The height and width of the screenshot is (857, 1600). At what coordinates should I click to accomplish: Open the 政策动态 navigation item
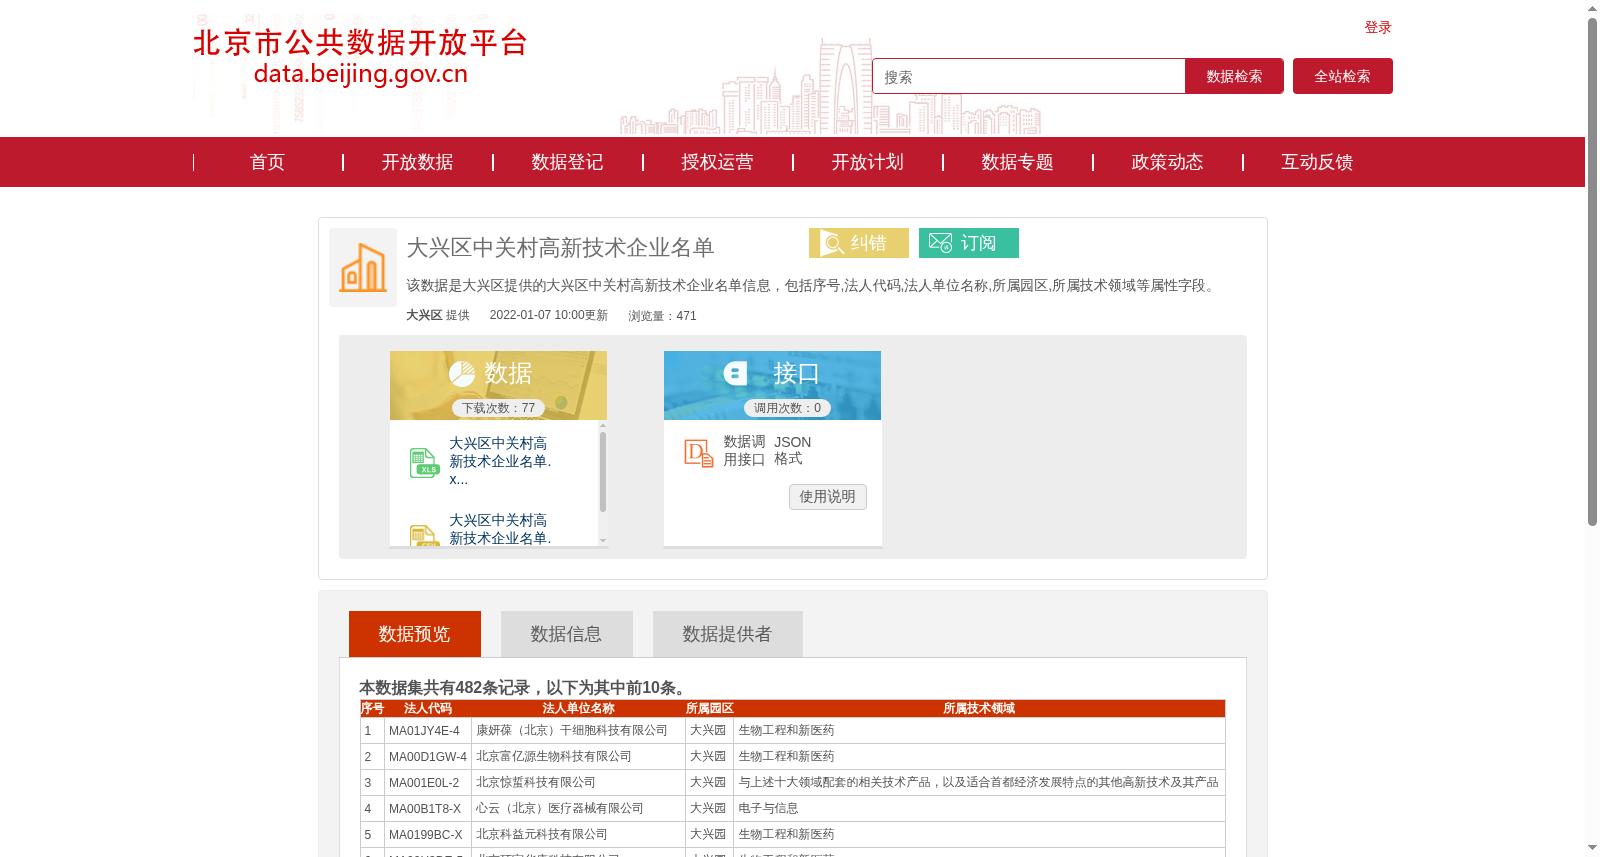[x=1167, y=162]
